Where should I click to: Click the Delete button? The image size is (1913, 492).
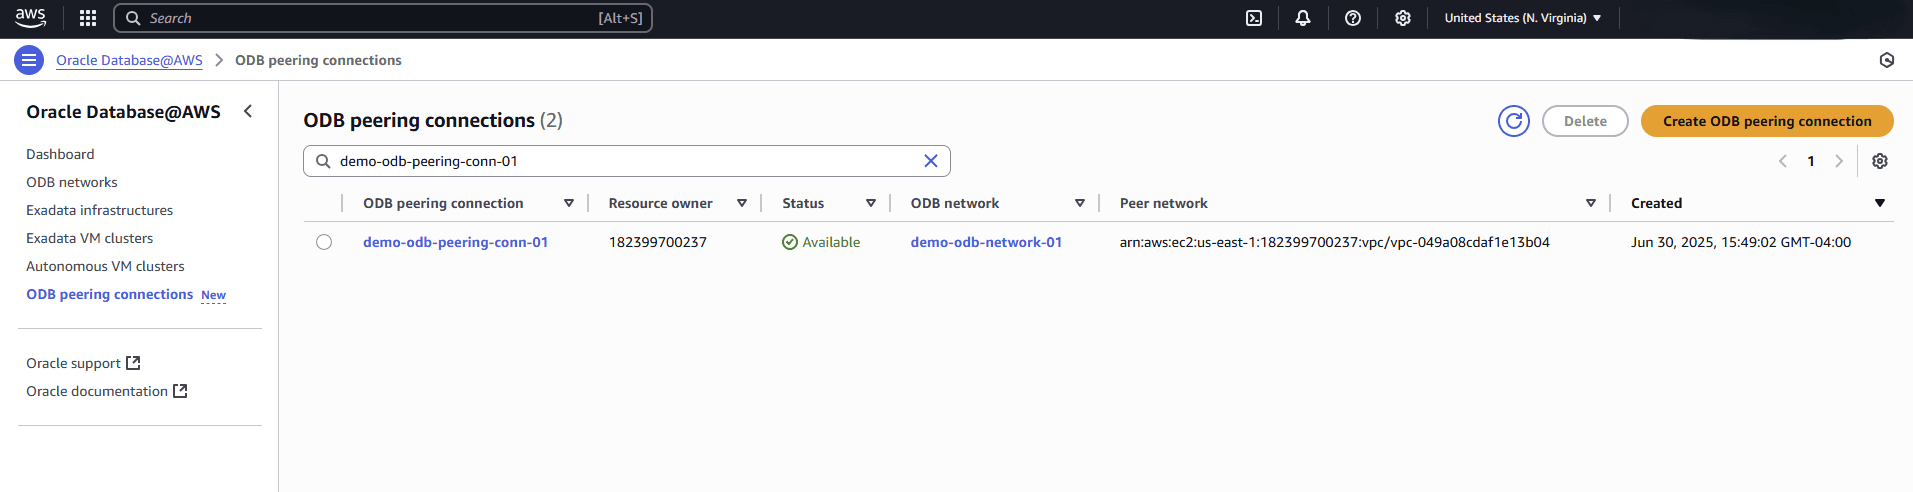pos(1585,121)
